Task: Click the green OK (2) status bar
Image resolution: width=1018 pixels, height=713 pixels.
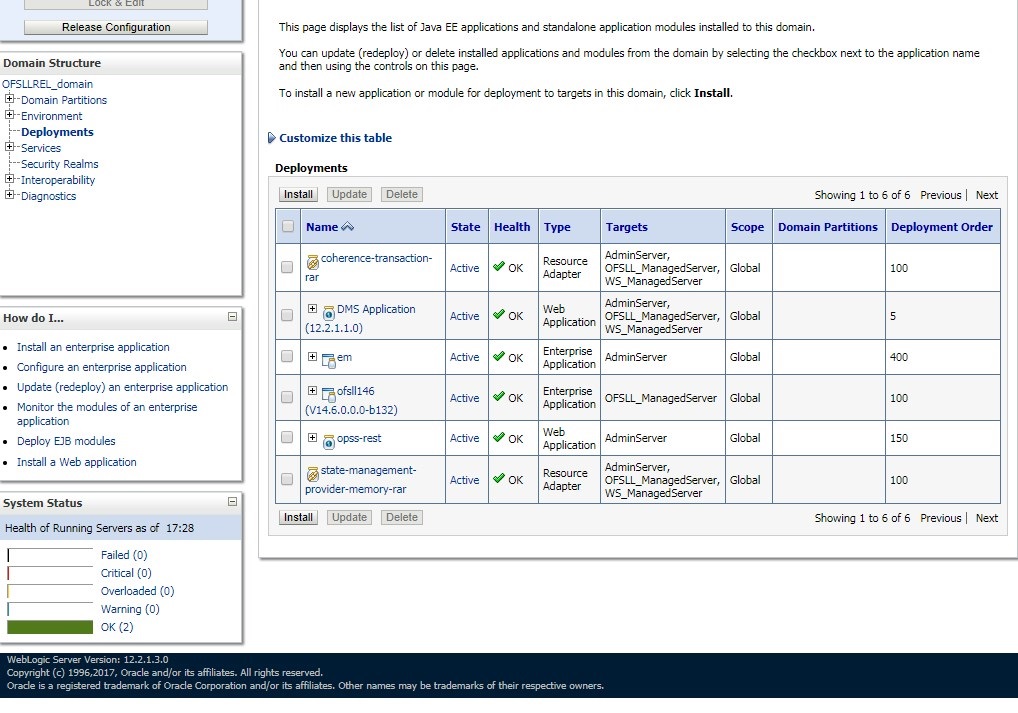Action: pos(50,627)
